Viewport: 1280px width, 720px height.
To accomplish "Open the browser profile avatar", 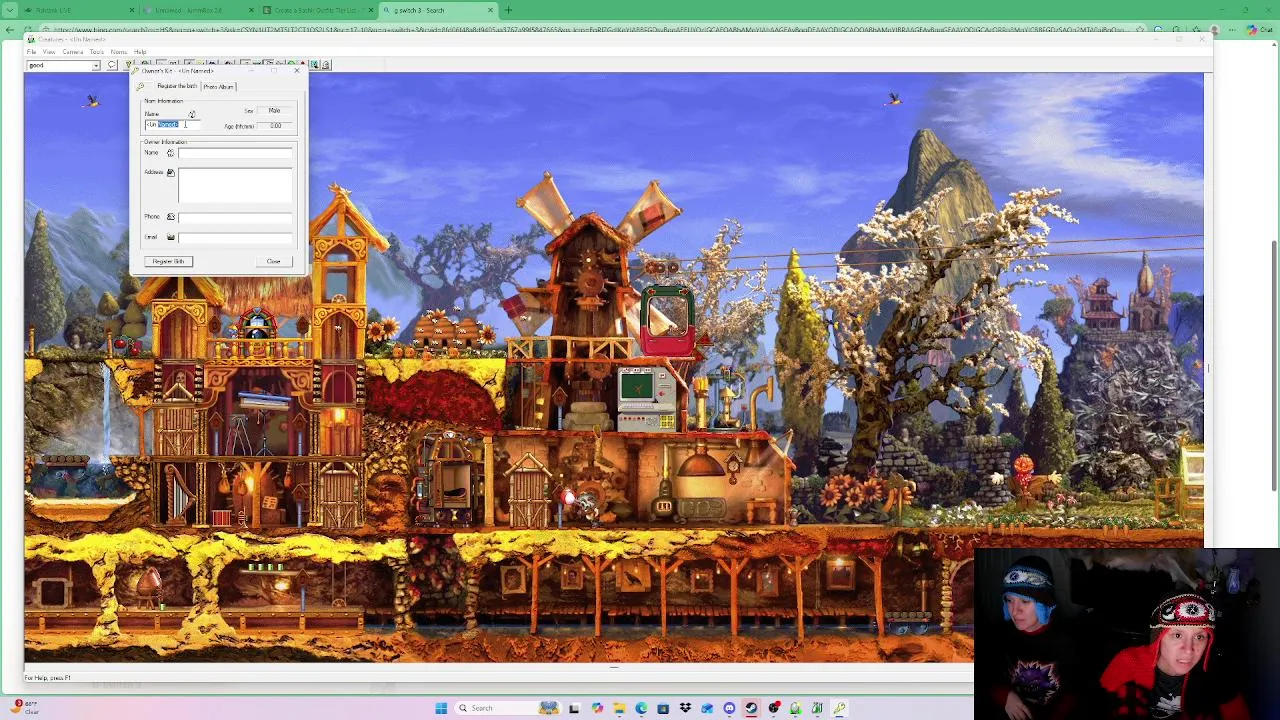I will (x=1215, y=30).
